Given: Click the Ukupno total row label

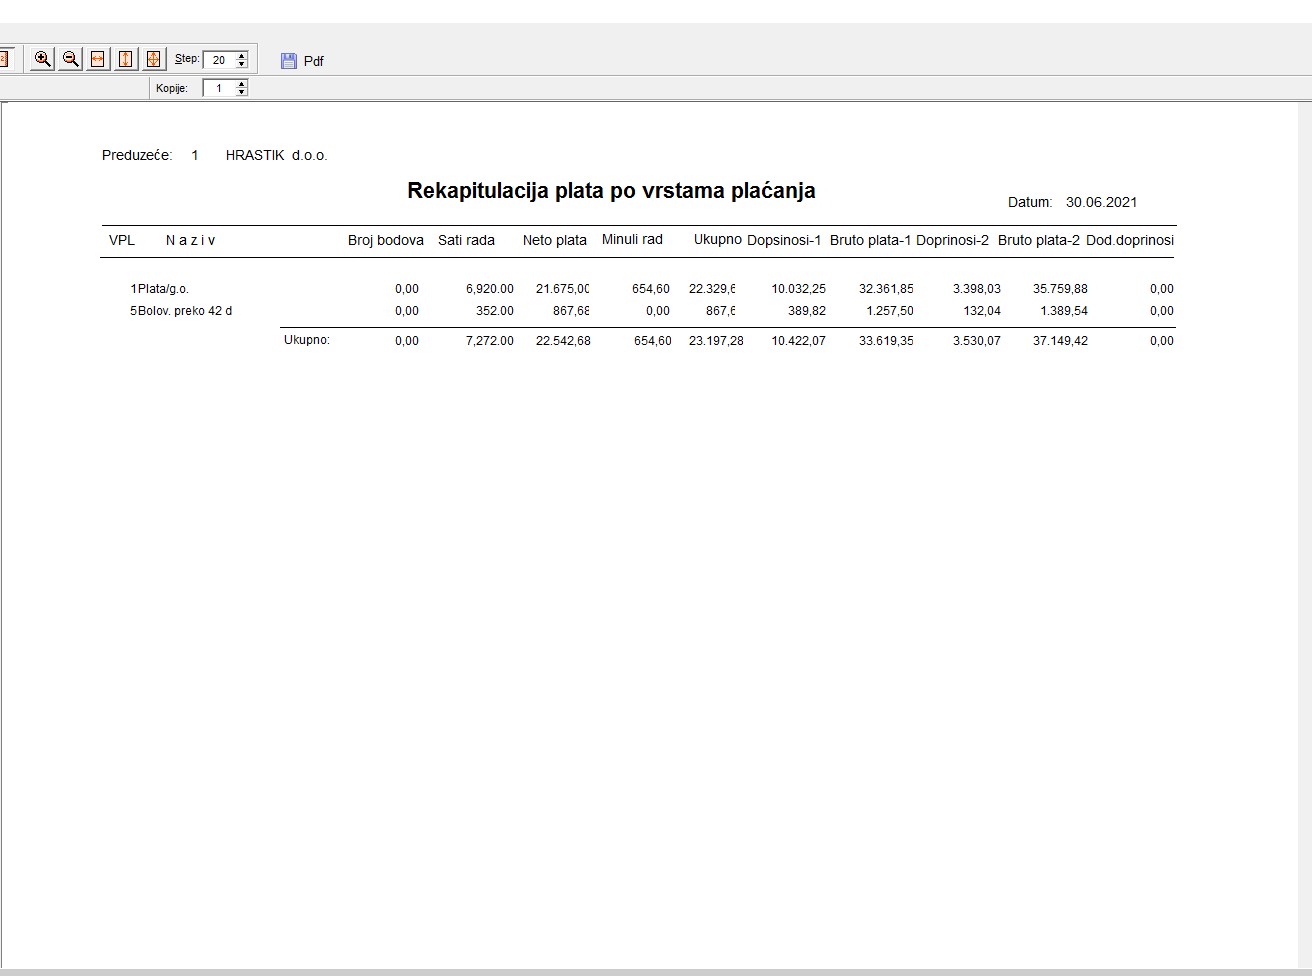Looking at the screenshot, I should [307, 340].
